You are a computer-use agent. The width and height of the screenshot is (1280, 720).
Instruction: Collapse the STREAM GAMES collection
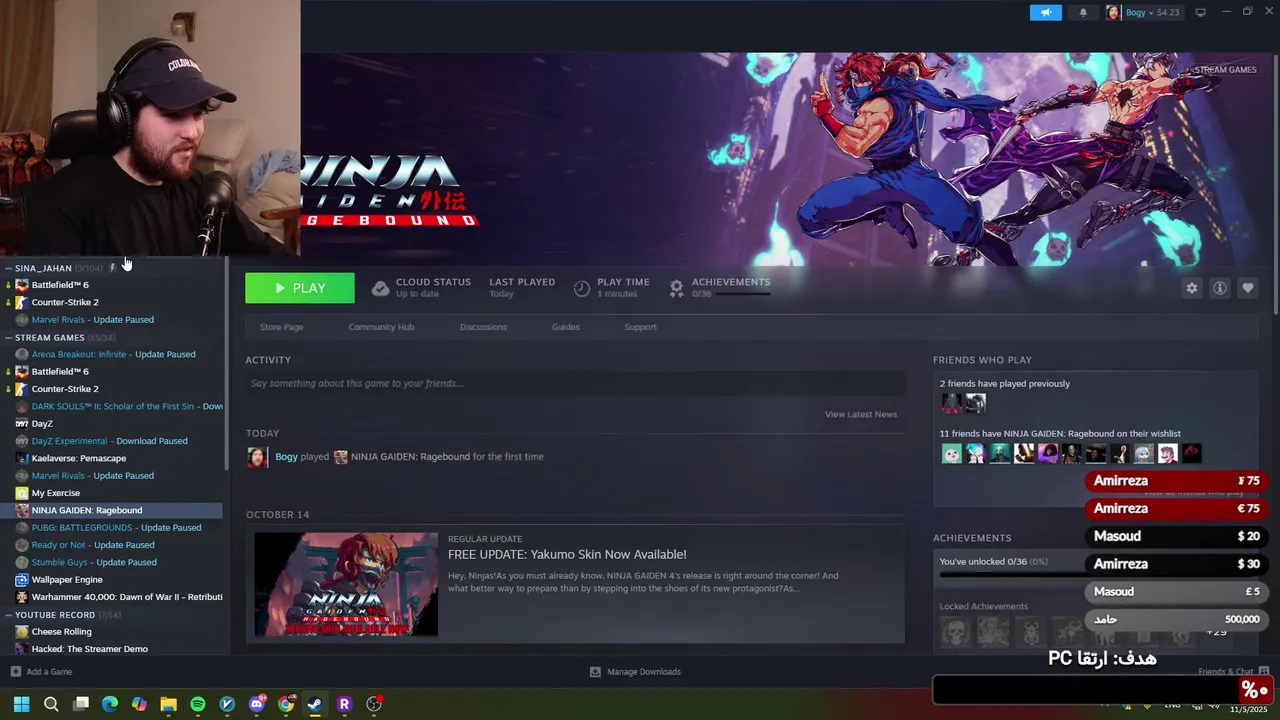click(x=8, y=337)
